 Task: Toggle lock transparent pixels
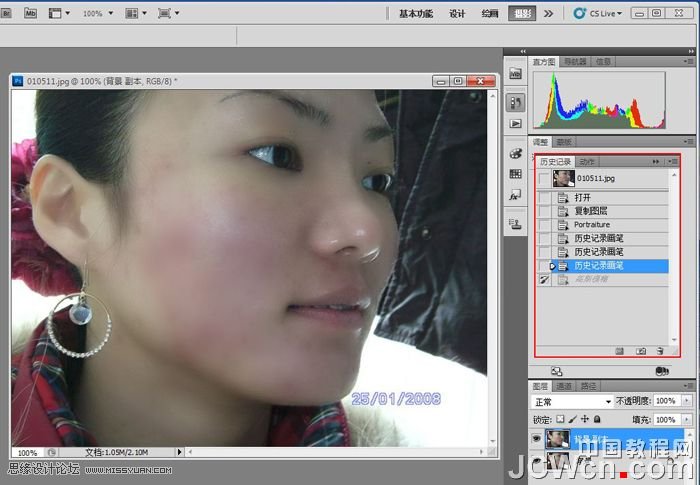tap(560, 419)
